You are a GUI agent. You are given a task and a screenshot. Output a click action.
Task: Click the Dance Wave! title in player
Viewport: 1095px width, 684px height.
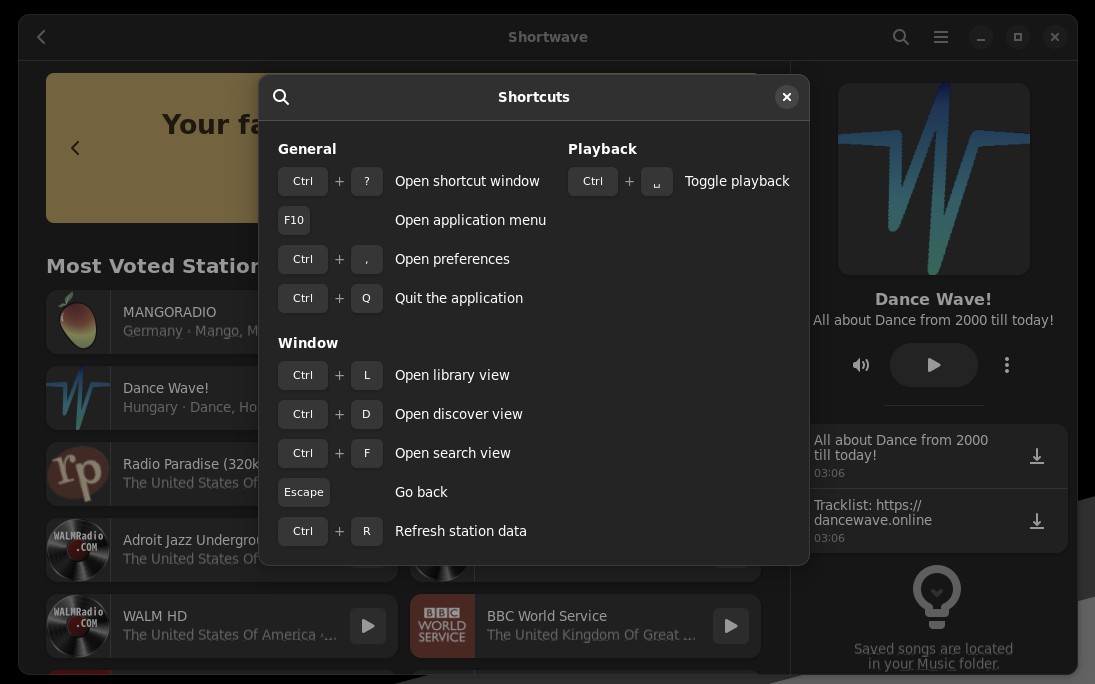(x=933, y=299)
